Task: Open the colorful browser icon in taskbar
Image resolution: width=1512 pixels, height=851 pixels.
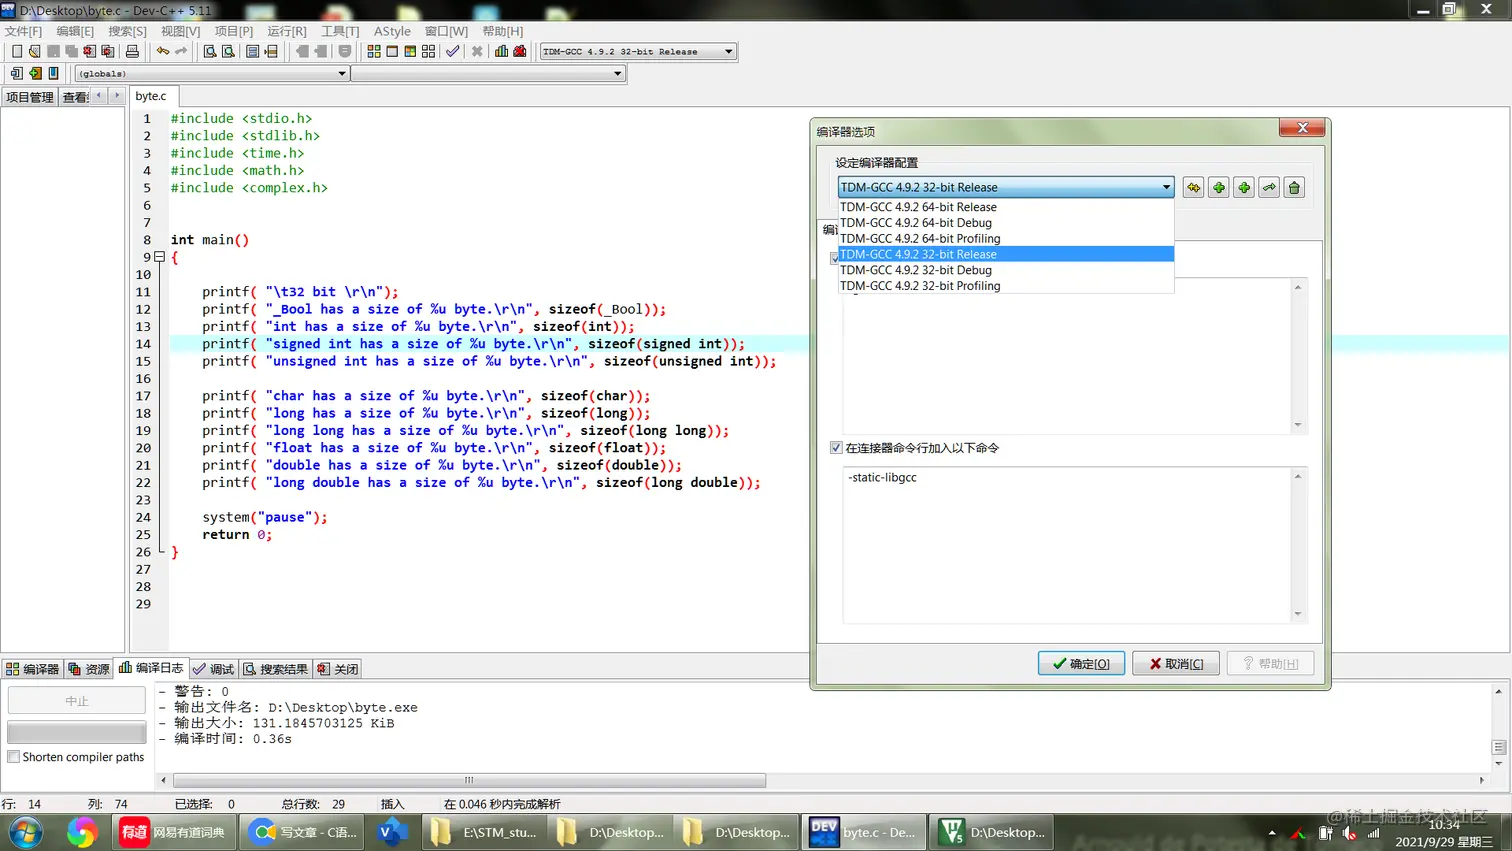Action: [82, 832]
